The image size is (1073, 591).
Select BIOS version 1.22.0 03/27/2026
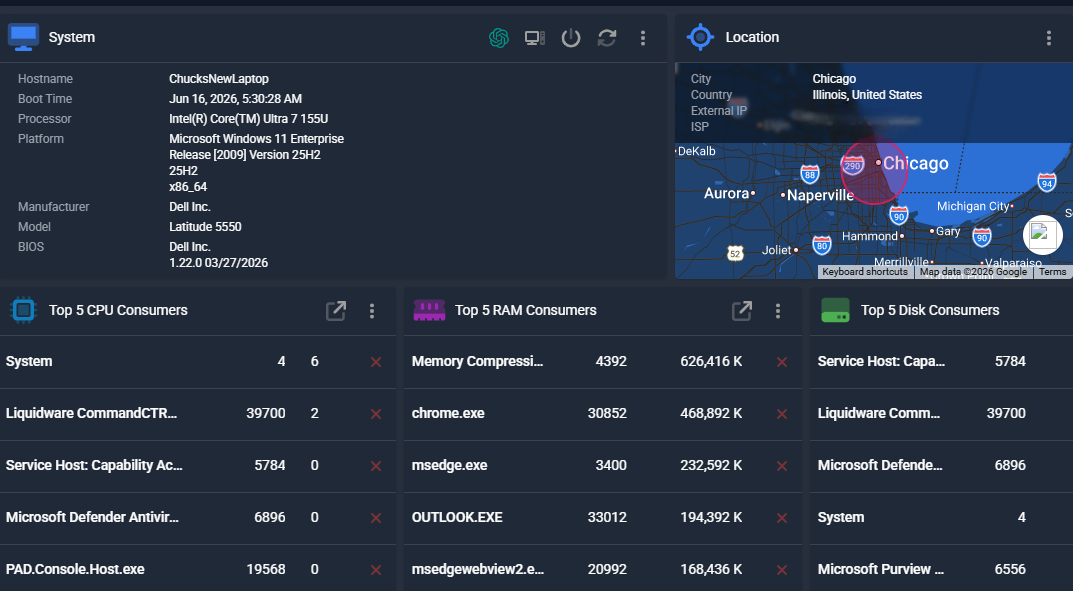pyautogui.click(x=218, y=263)
